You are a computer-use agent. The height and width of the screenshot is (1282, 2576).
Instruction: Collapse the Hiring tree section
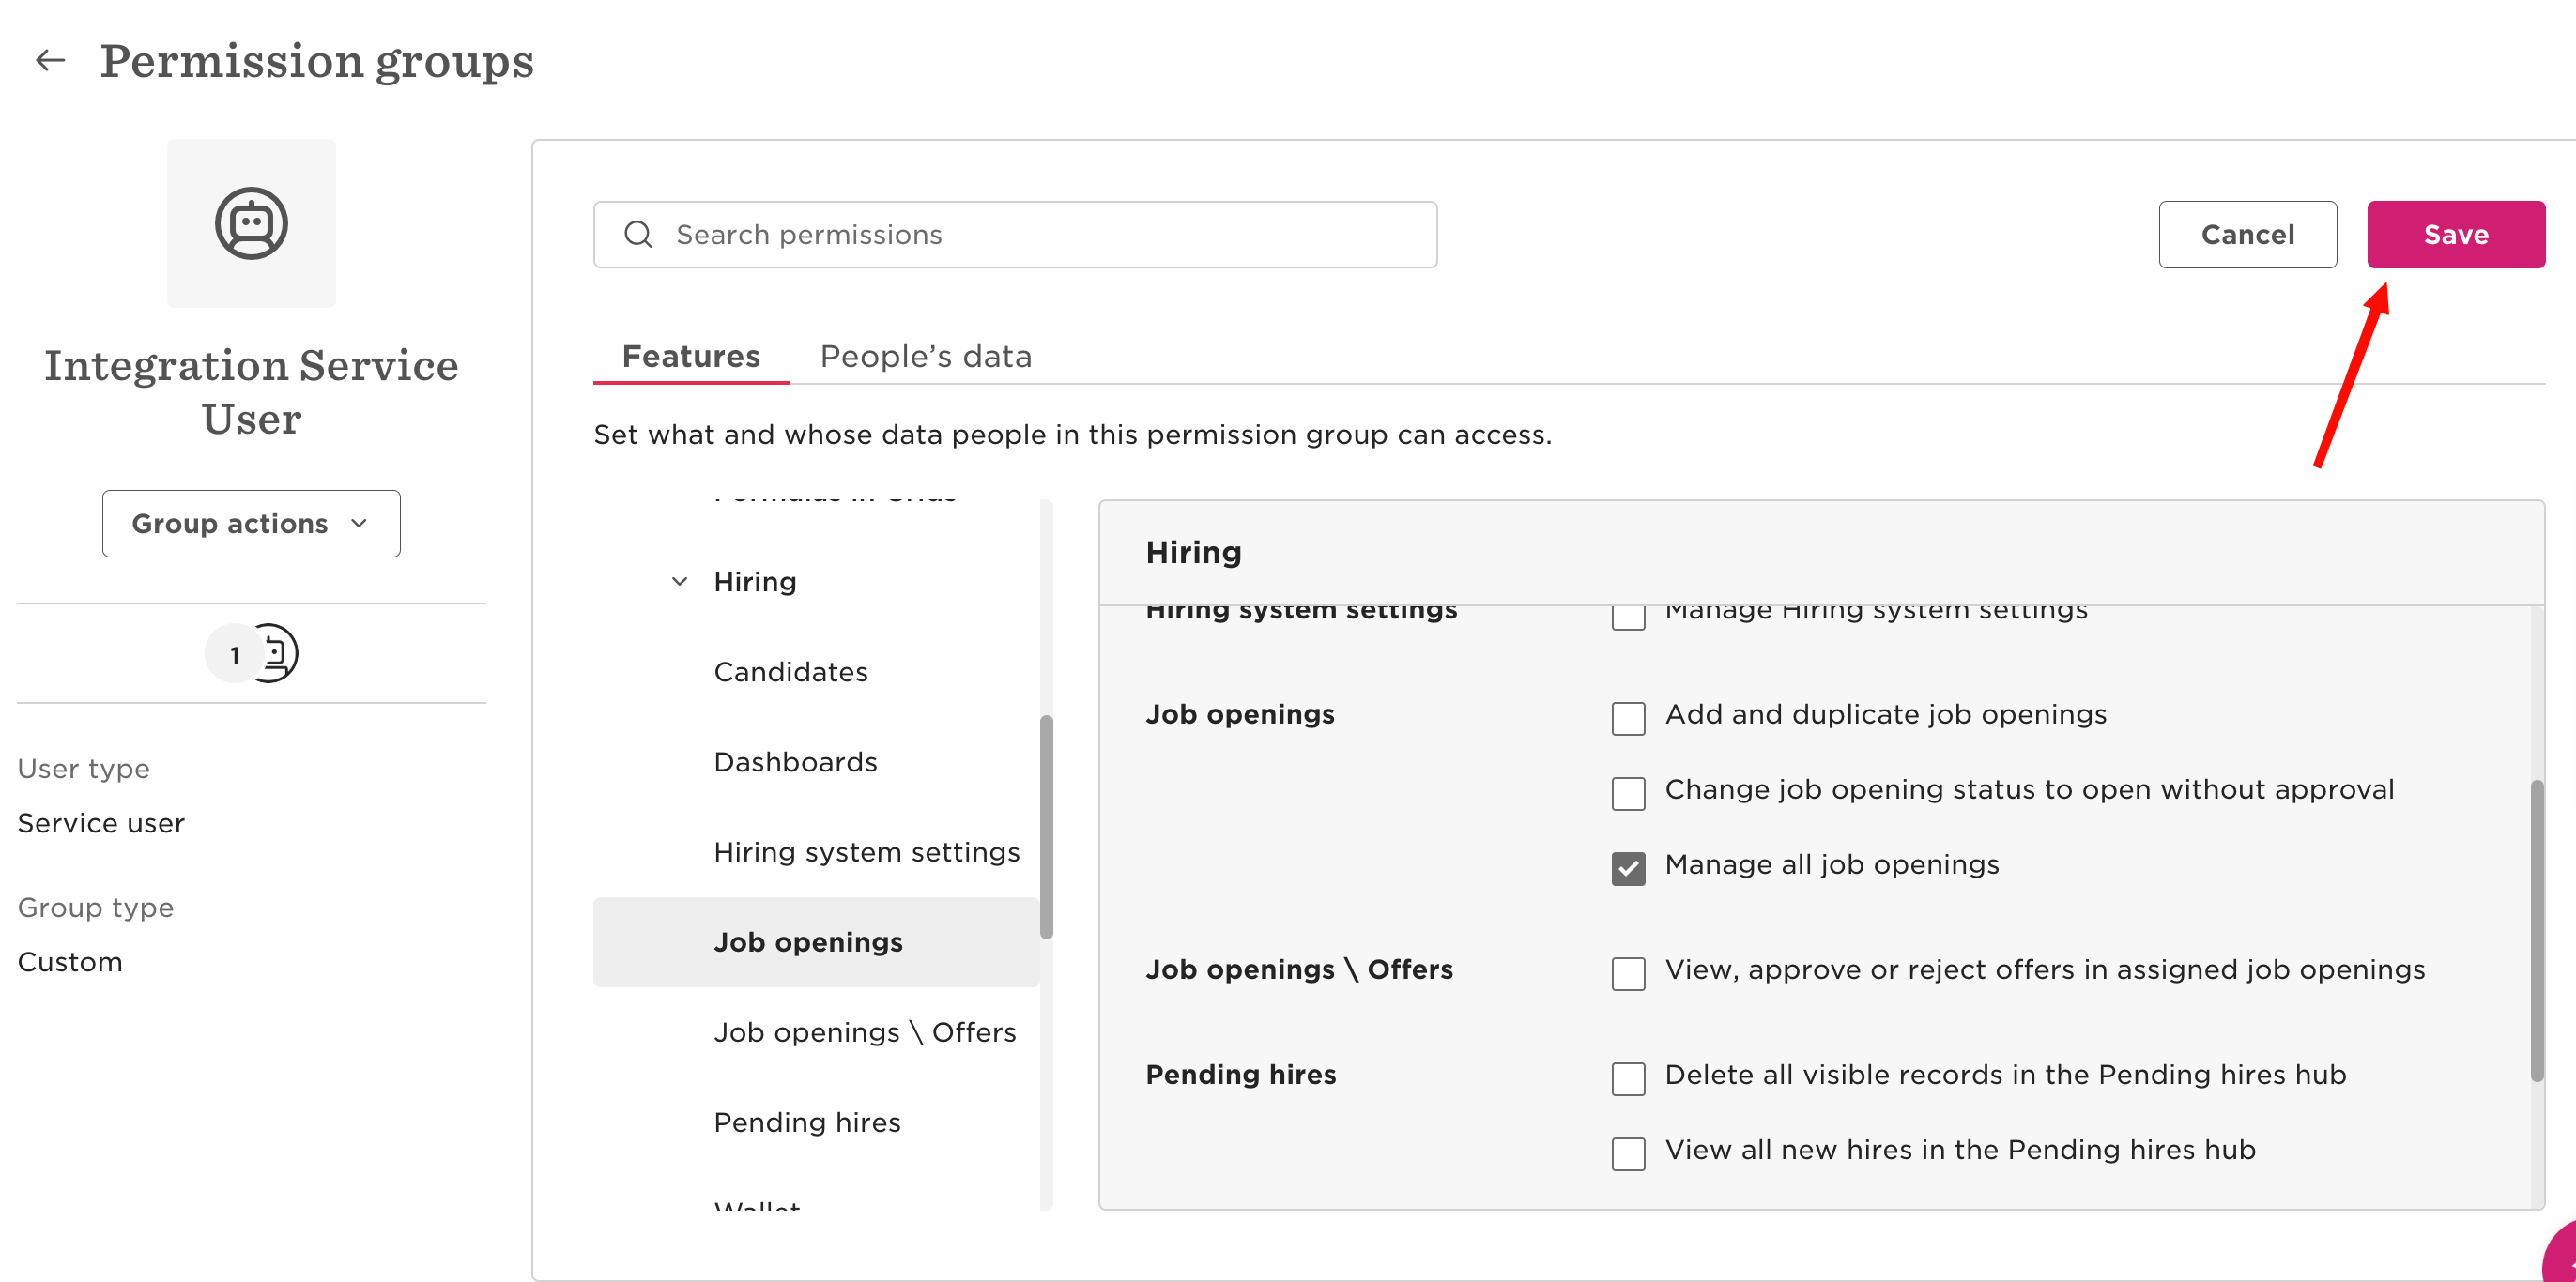[680, 581]
